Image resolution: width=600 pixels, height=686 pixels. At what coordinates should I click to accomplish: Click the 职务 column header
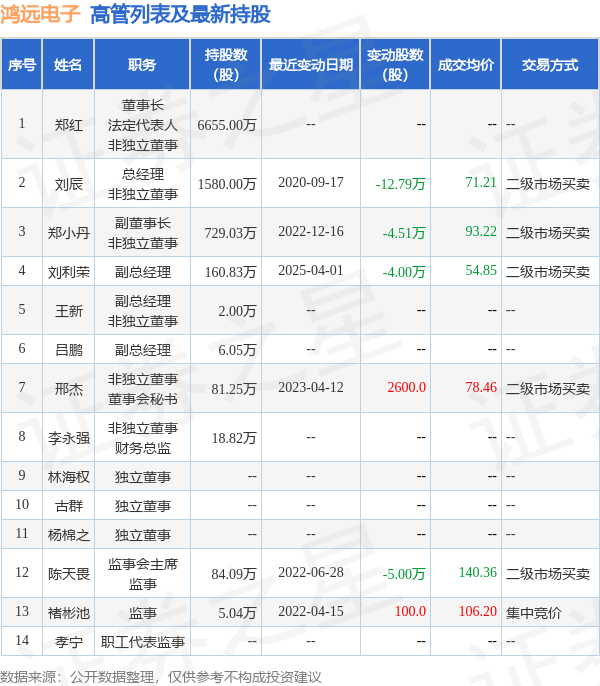(x=142, y=65)
